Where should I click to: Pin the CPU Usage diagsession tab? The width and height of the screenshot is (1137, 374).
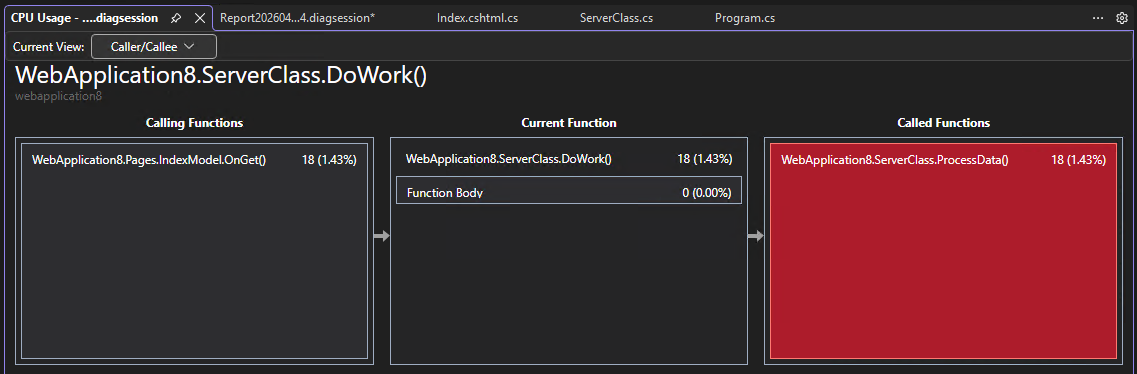[175, 18]
